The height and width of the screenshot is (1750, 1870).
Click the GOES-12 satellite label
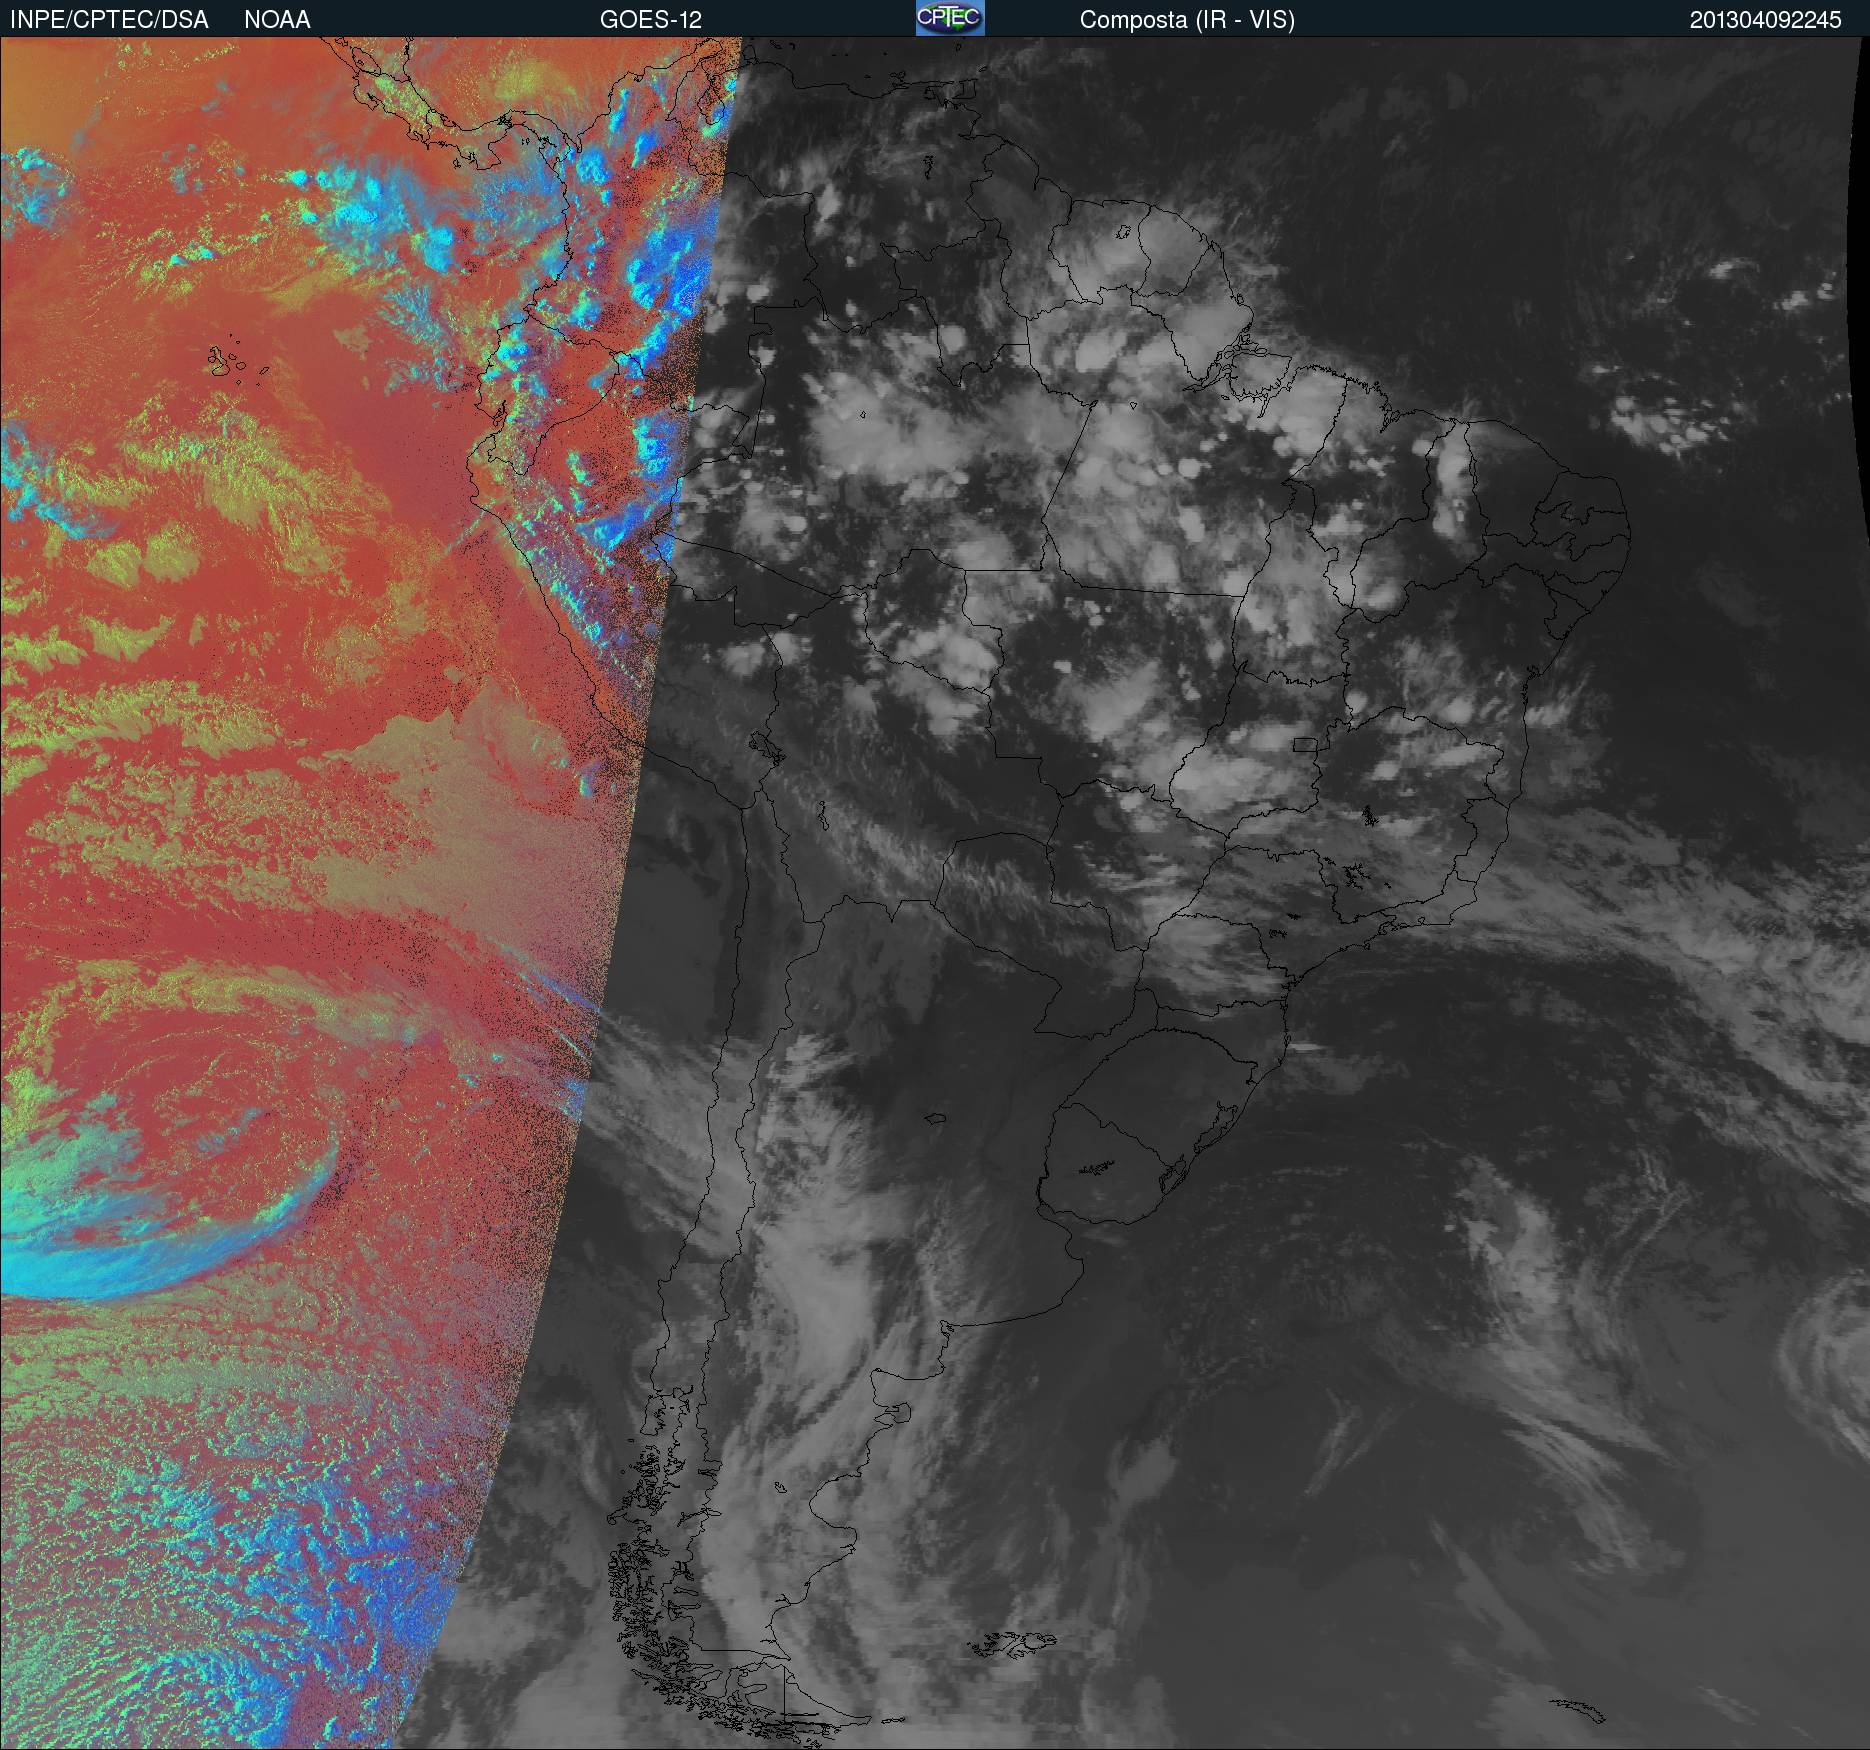[650, 20]
